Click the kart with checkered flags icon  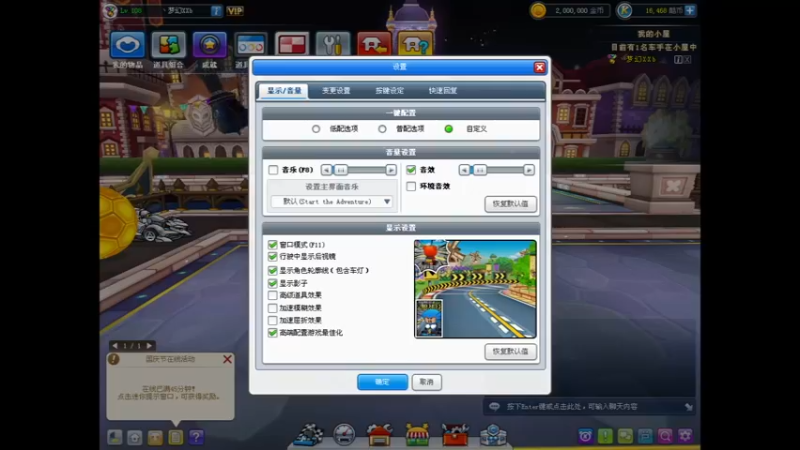tap(309, 435)
